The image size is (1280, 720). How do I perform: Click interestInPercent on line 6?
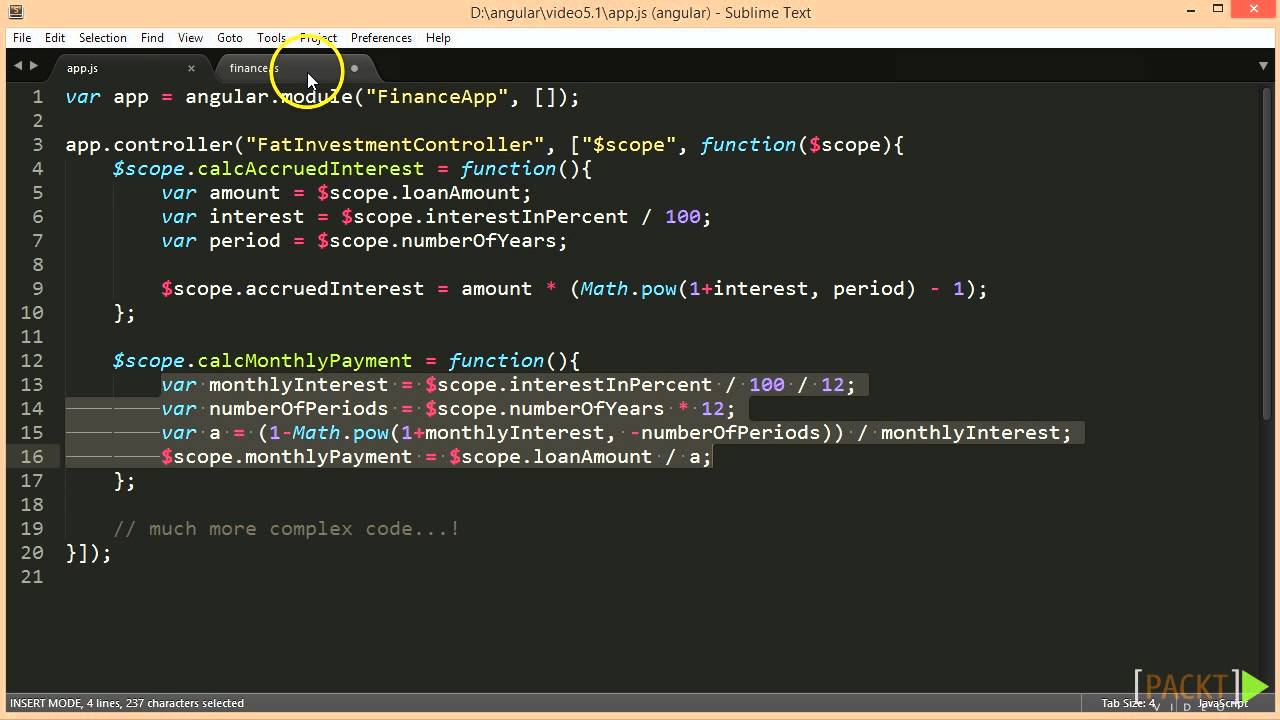[x=527, y=217]
